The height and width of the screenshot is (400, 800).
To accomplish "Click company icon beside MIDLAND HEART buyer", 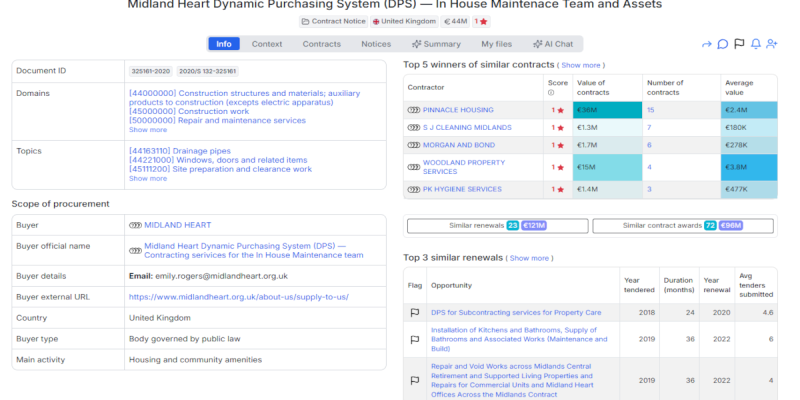I will click(x=135, y=225).
